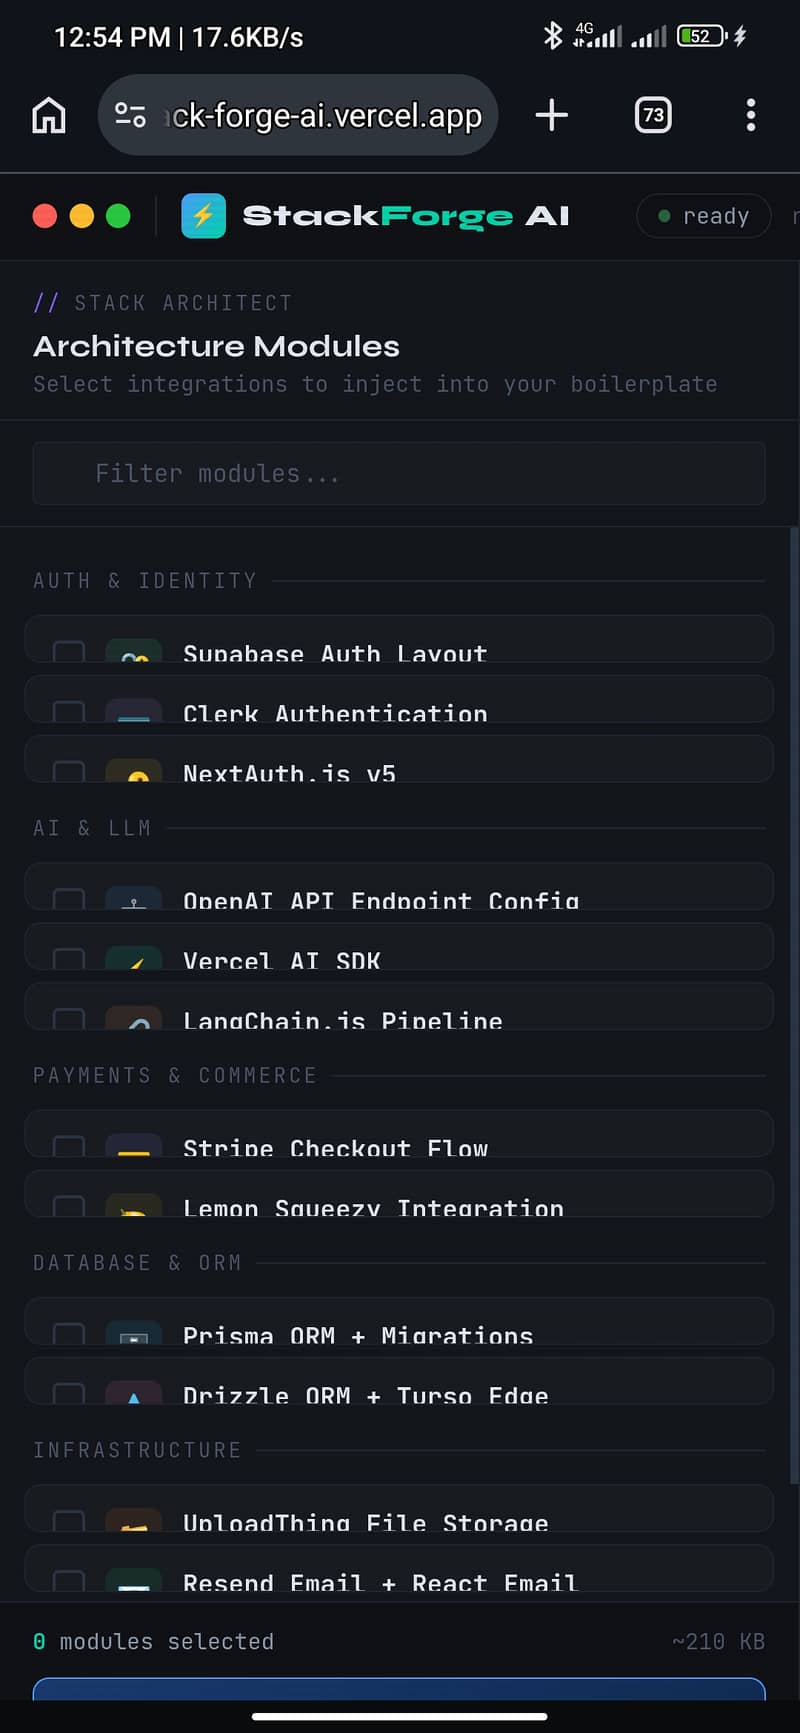800x1733 pixels.
Task: Click the StackForge AI lightning bolt logo
Action: coord(203,216)
